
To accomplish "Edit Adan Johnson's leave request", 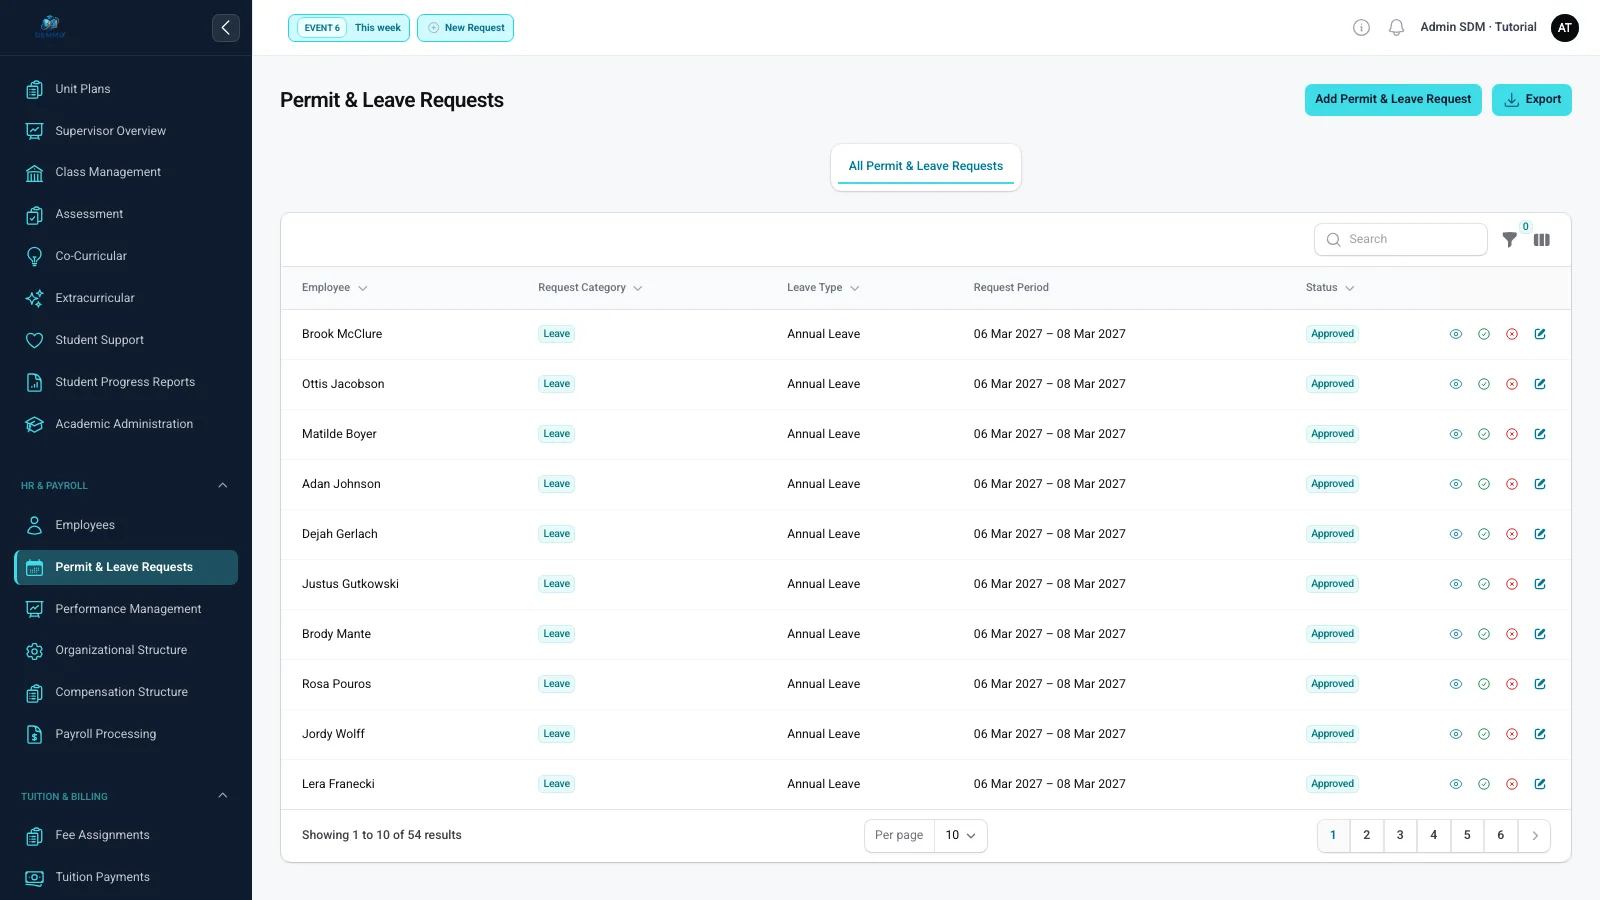I will [1540, 484].
